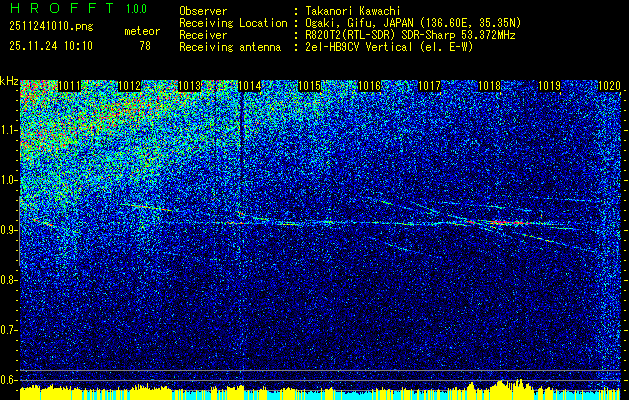The height and width of the screenshot is (400, 629).
Task: Click the 0.6 kHz frequency axis label
Action: [x=8, y=380]
